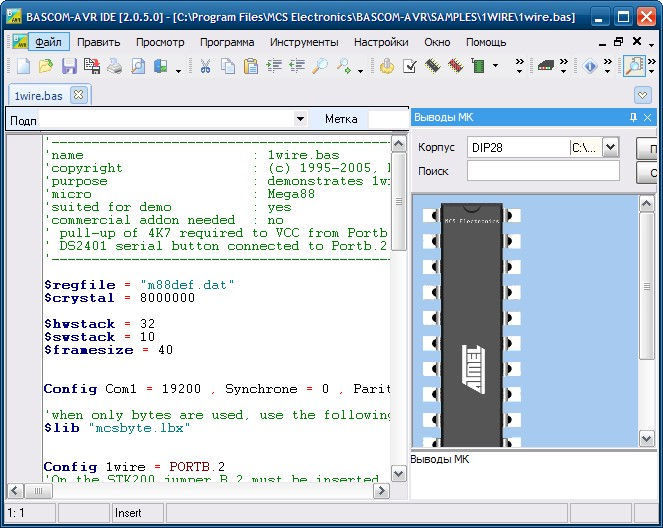The height and width of the screenshot is (528, 663).
Task: Open the dropdown after the exit icon
Action: pos(178,71)
